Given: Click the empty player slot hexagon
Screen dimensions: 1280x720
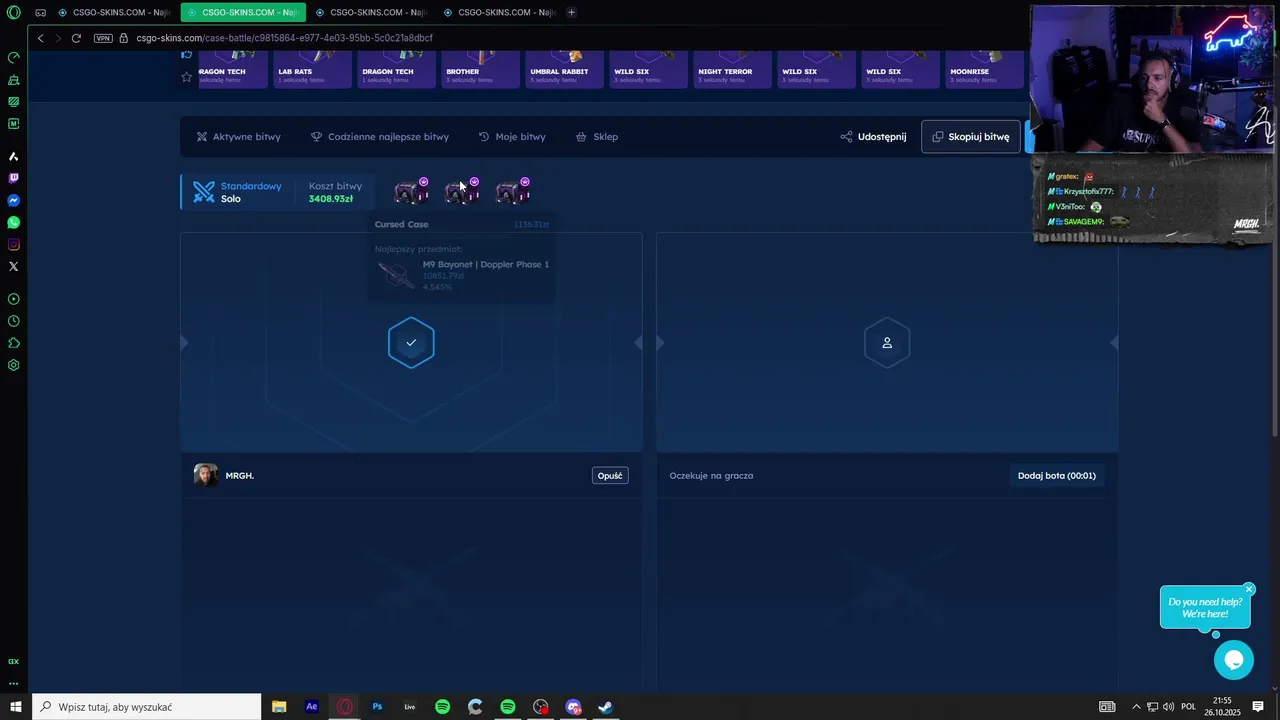Looking at the screenshot, I should tap(887, 343).
